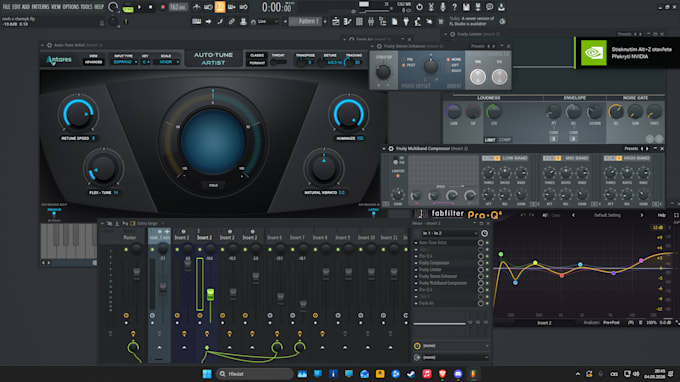
Task: Toggle Fruity Stereo Enhancer slot enable LED
Action: click(x=487, y=276)
